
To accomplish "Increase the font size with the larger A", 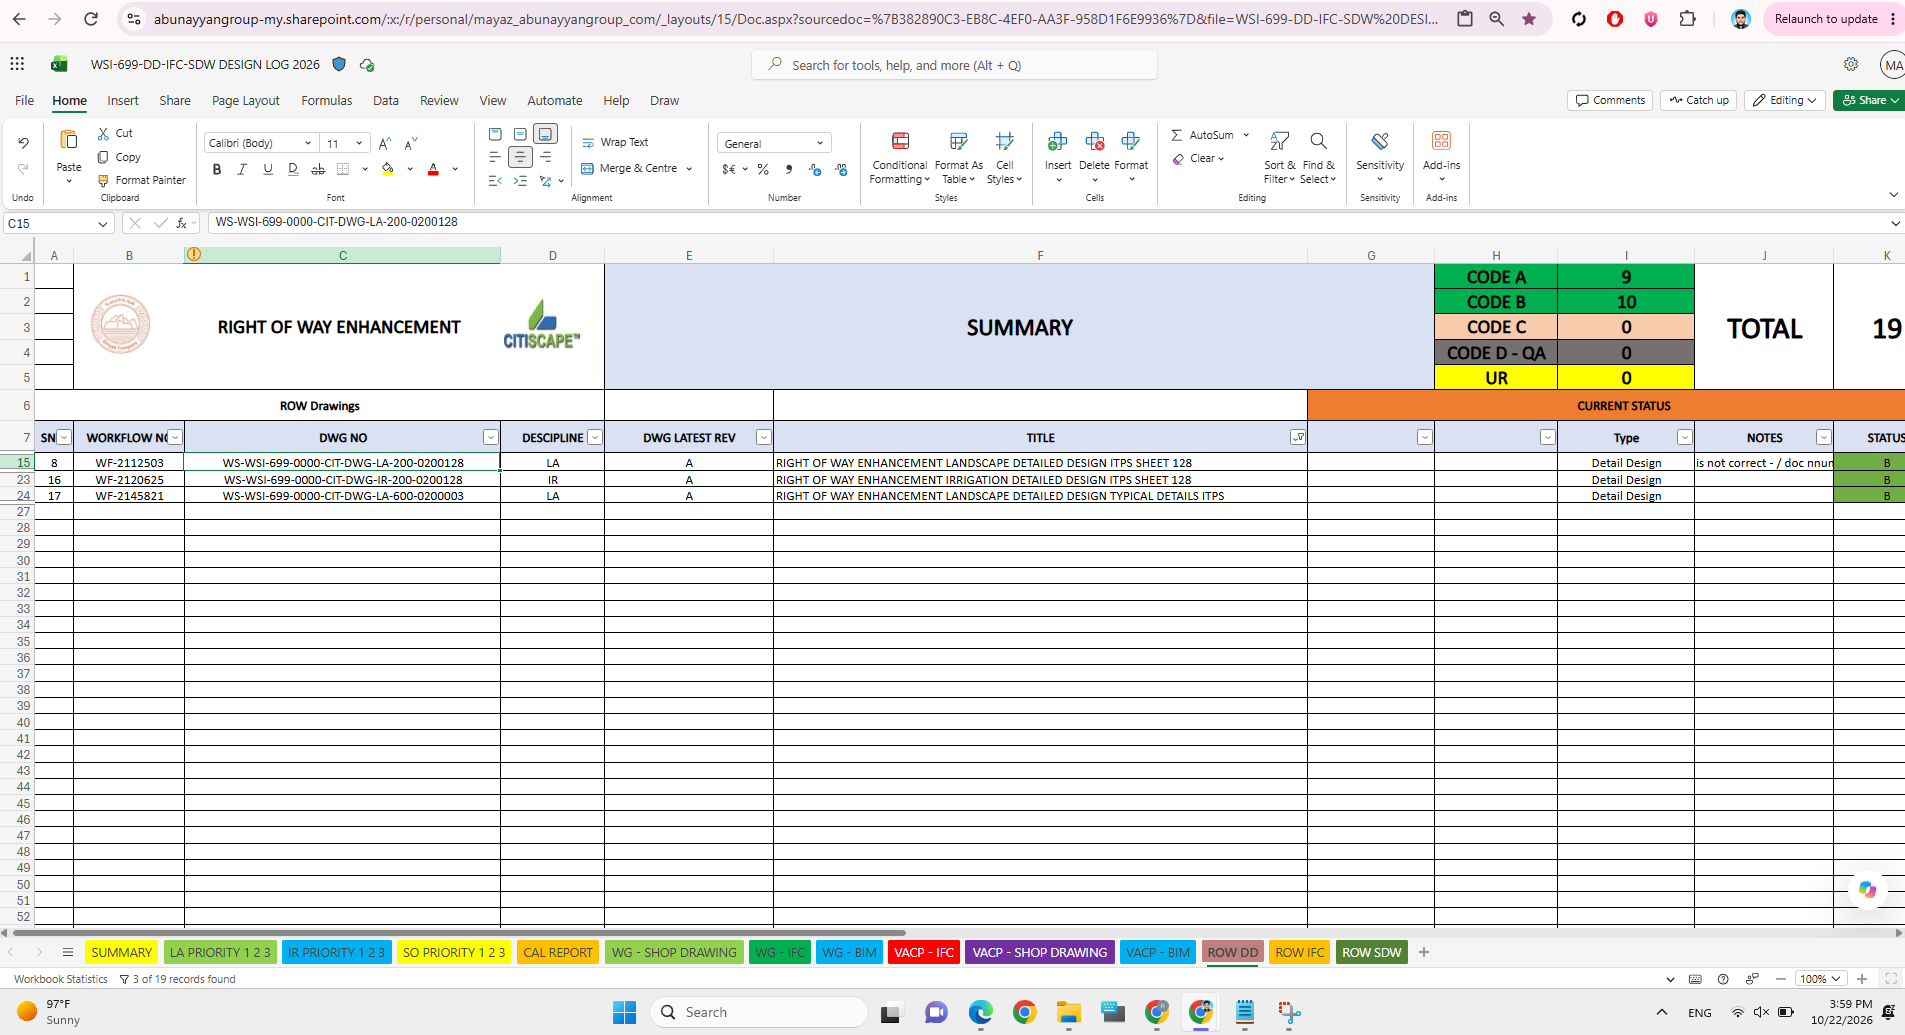I will (x=385, y=143).
